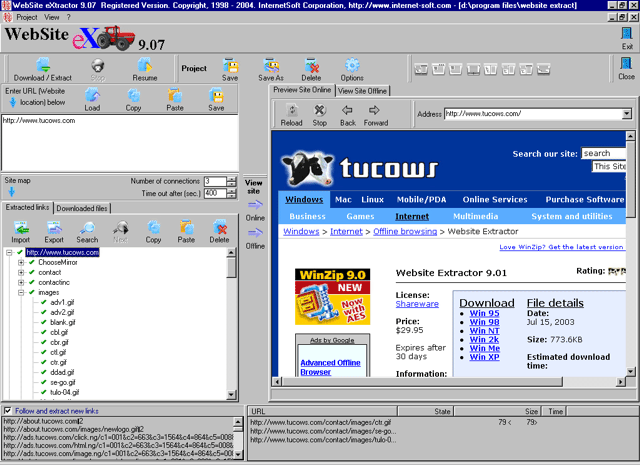This screenshot has width=640, height=465.
Task: Adjust Number of connections spinner
Action: coord(231,181)
